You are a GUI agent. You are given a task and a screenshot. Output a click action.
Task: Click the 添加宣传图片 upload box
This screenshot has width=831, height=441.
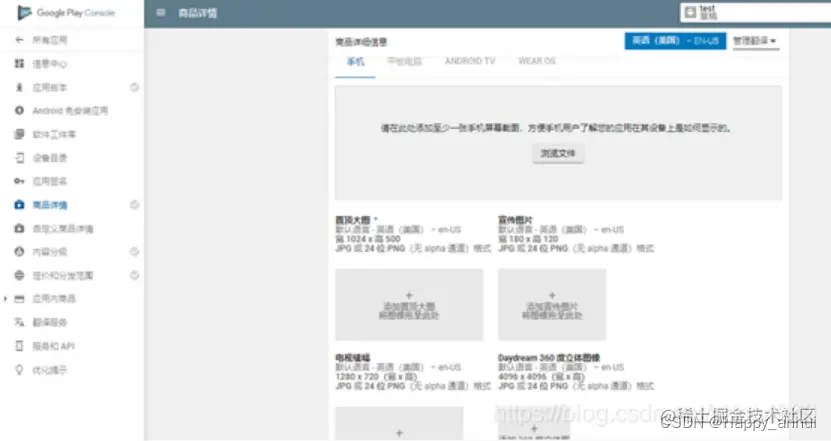click(552, 304)
